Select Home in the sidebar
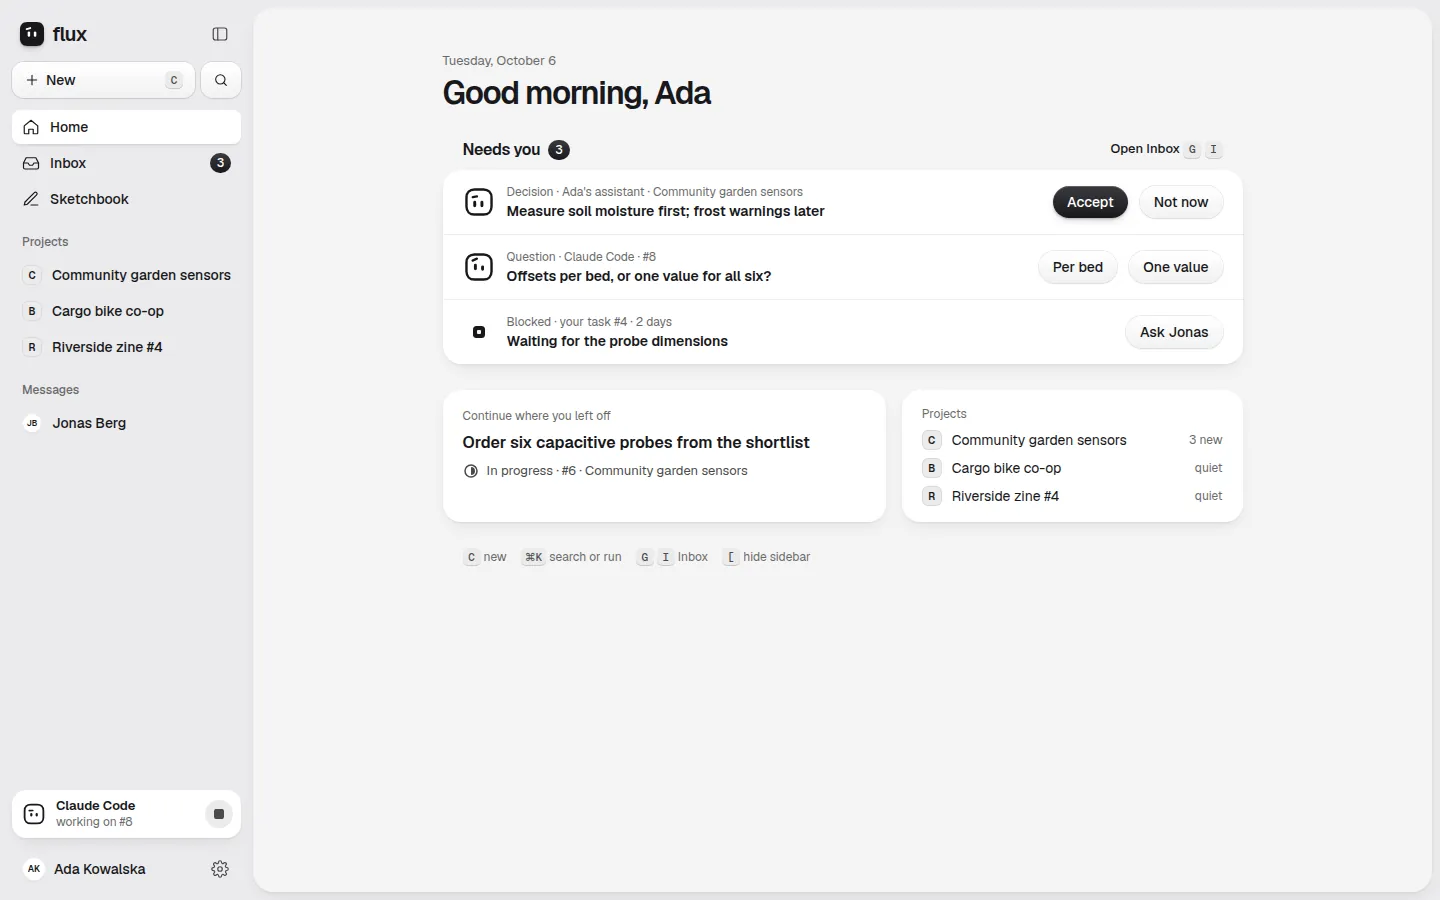This screenshot has height=900, width=1440. pyautogui.click(x=126, y=127)
